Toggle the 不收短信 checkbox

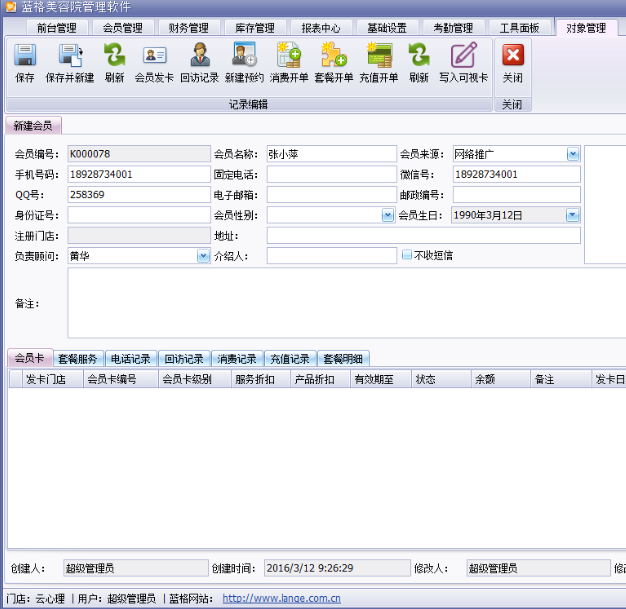[407, 255]
